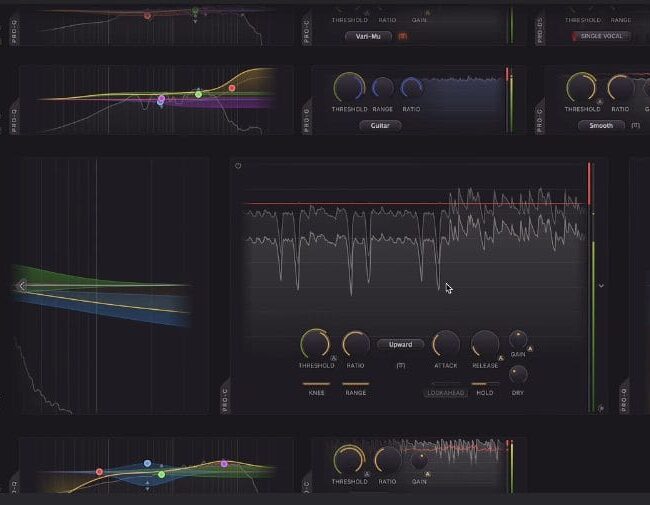Click the Attack knob in the center compressor
The image size is (650, 505).
click(446, 345)
